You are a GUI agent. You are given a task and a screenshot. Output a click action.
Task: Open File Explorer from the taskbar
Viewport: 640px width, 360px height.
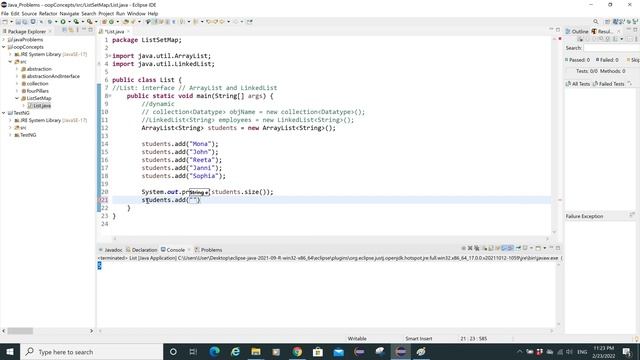[256, 351]
